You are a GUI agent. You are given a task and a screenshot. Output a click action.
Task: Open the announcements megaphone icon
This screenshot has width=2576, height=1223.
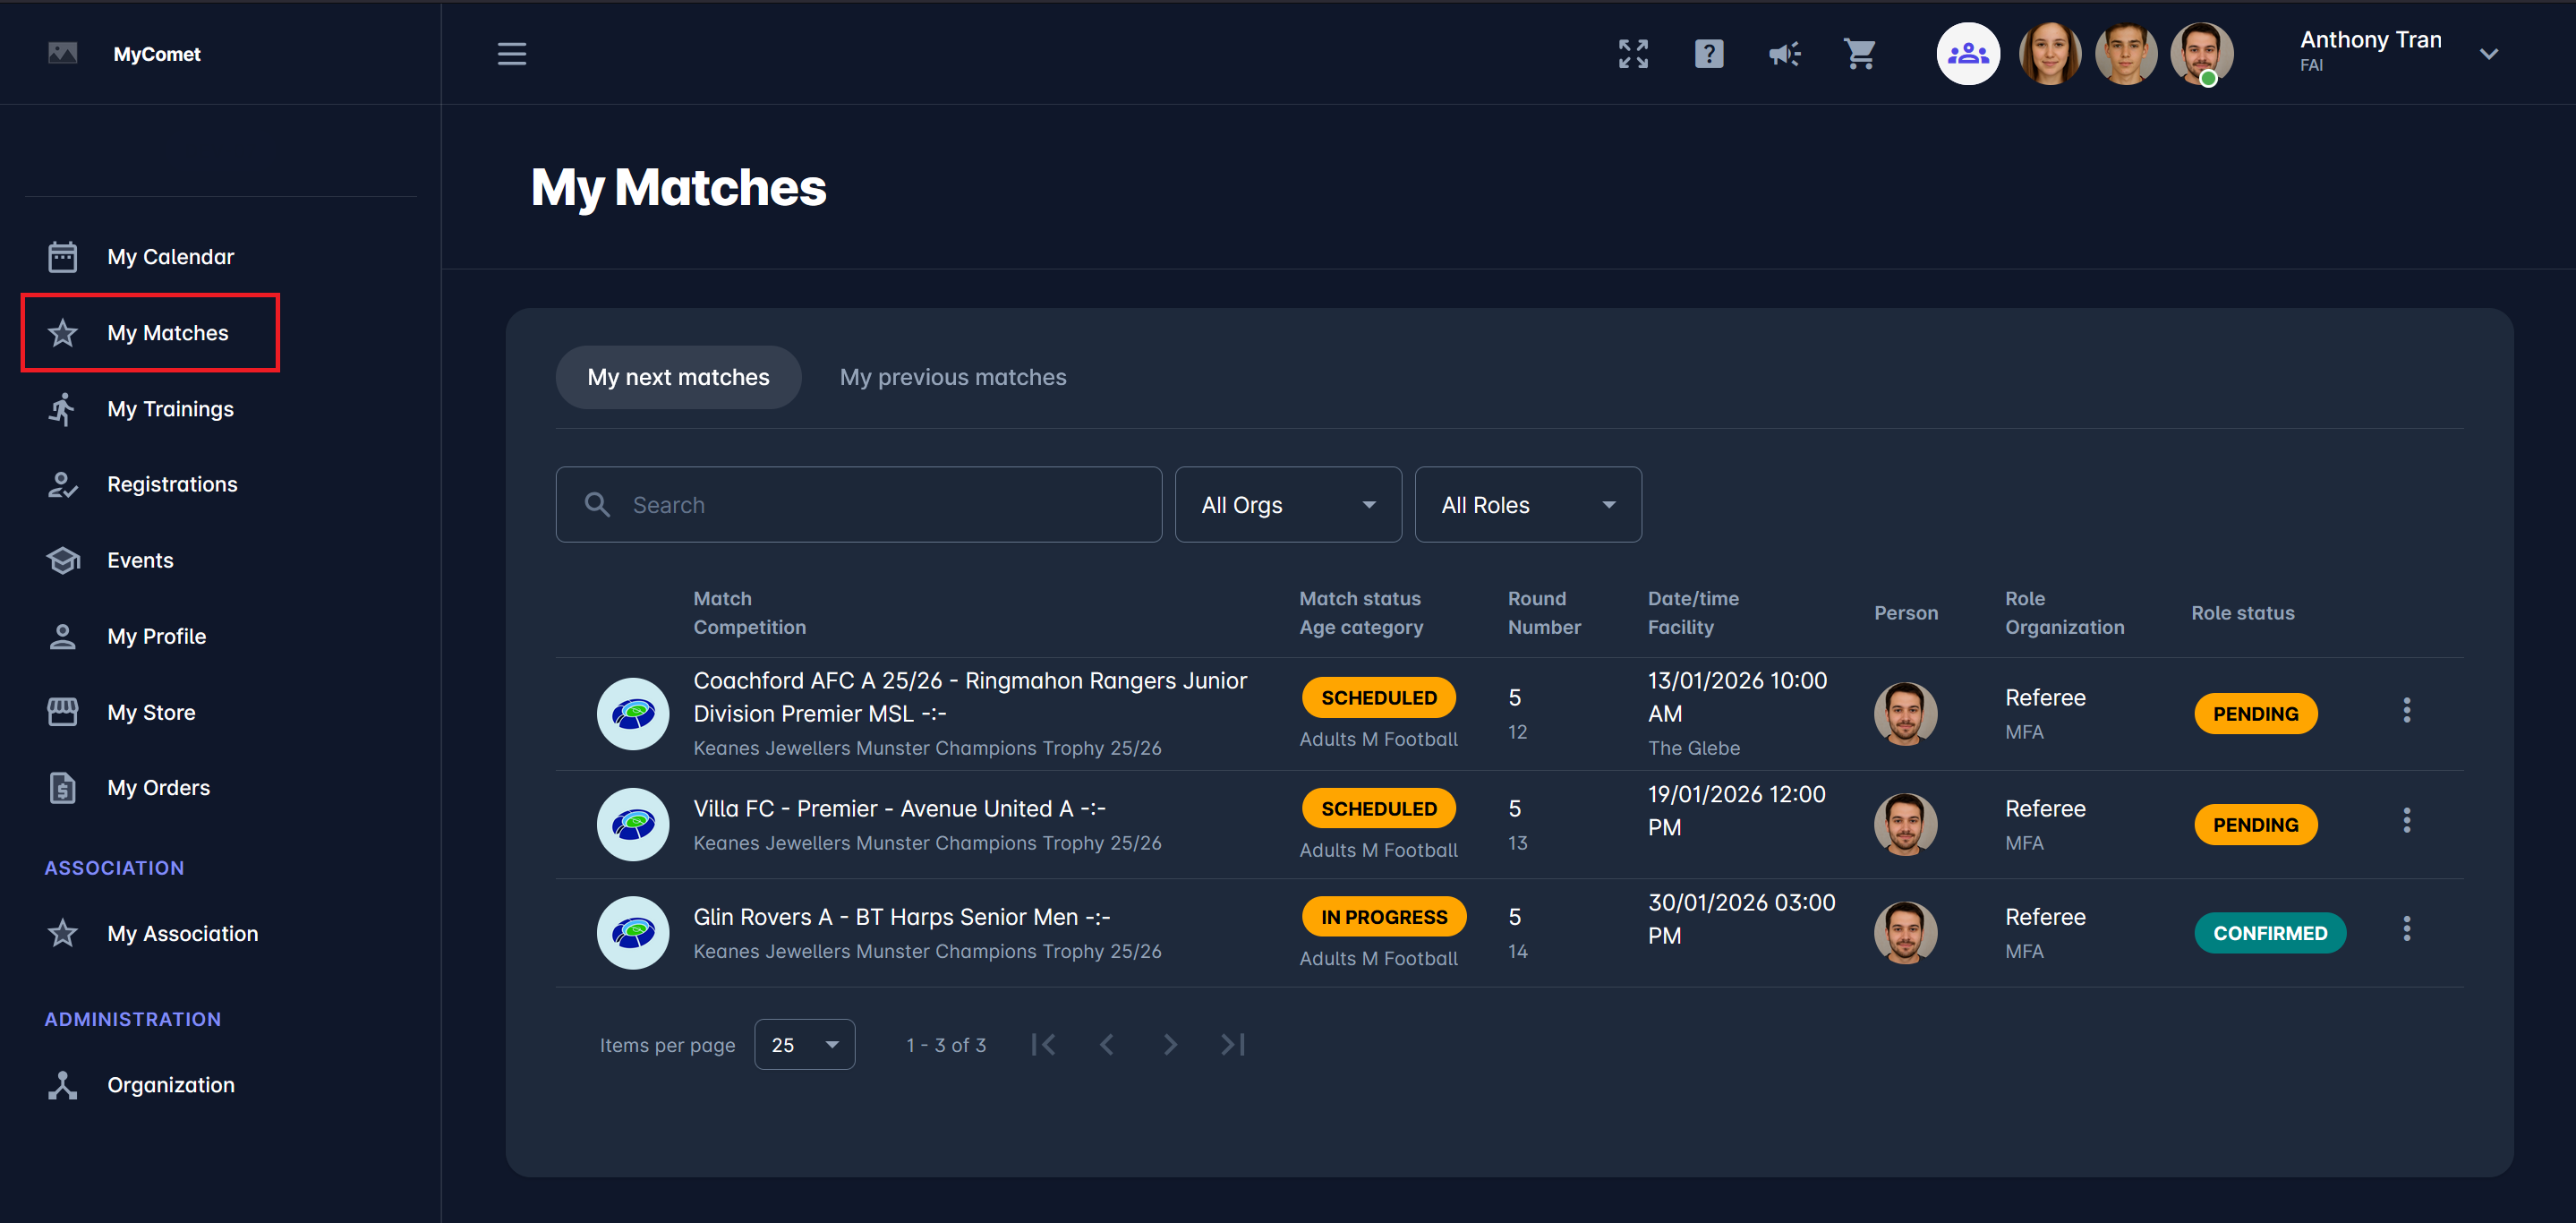point(1783,54)
